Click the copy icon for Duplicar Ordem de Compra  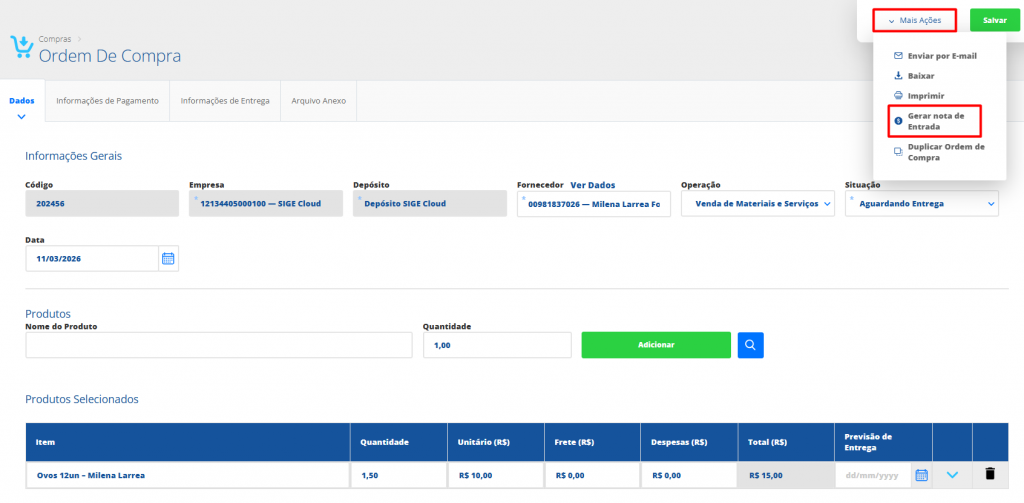(x=898, y=152)
